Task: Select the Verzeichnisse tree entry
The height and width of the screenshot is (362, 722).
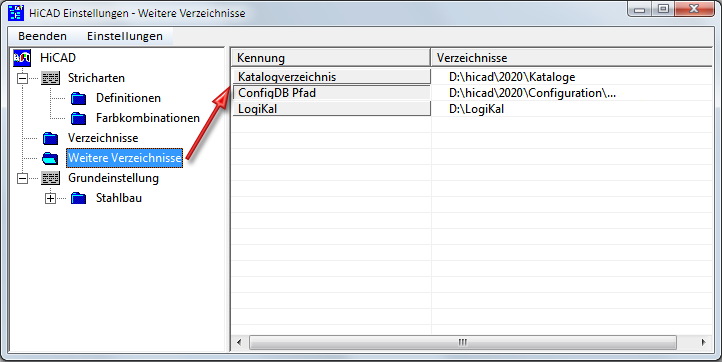Action: point(103,138)
